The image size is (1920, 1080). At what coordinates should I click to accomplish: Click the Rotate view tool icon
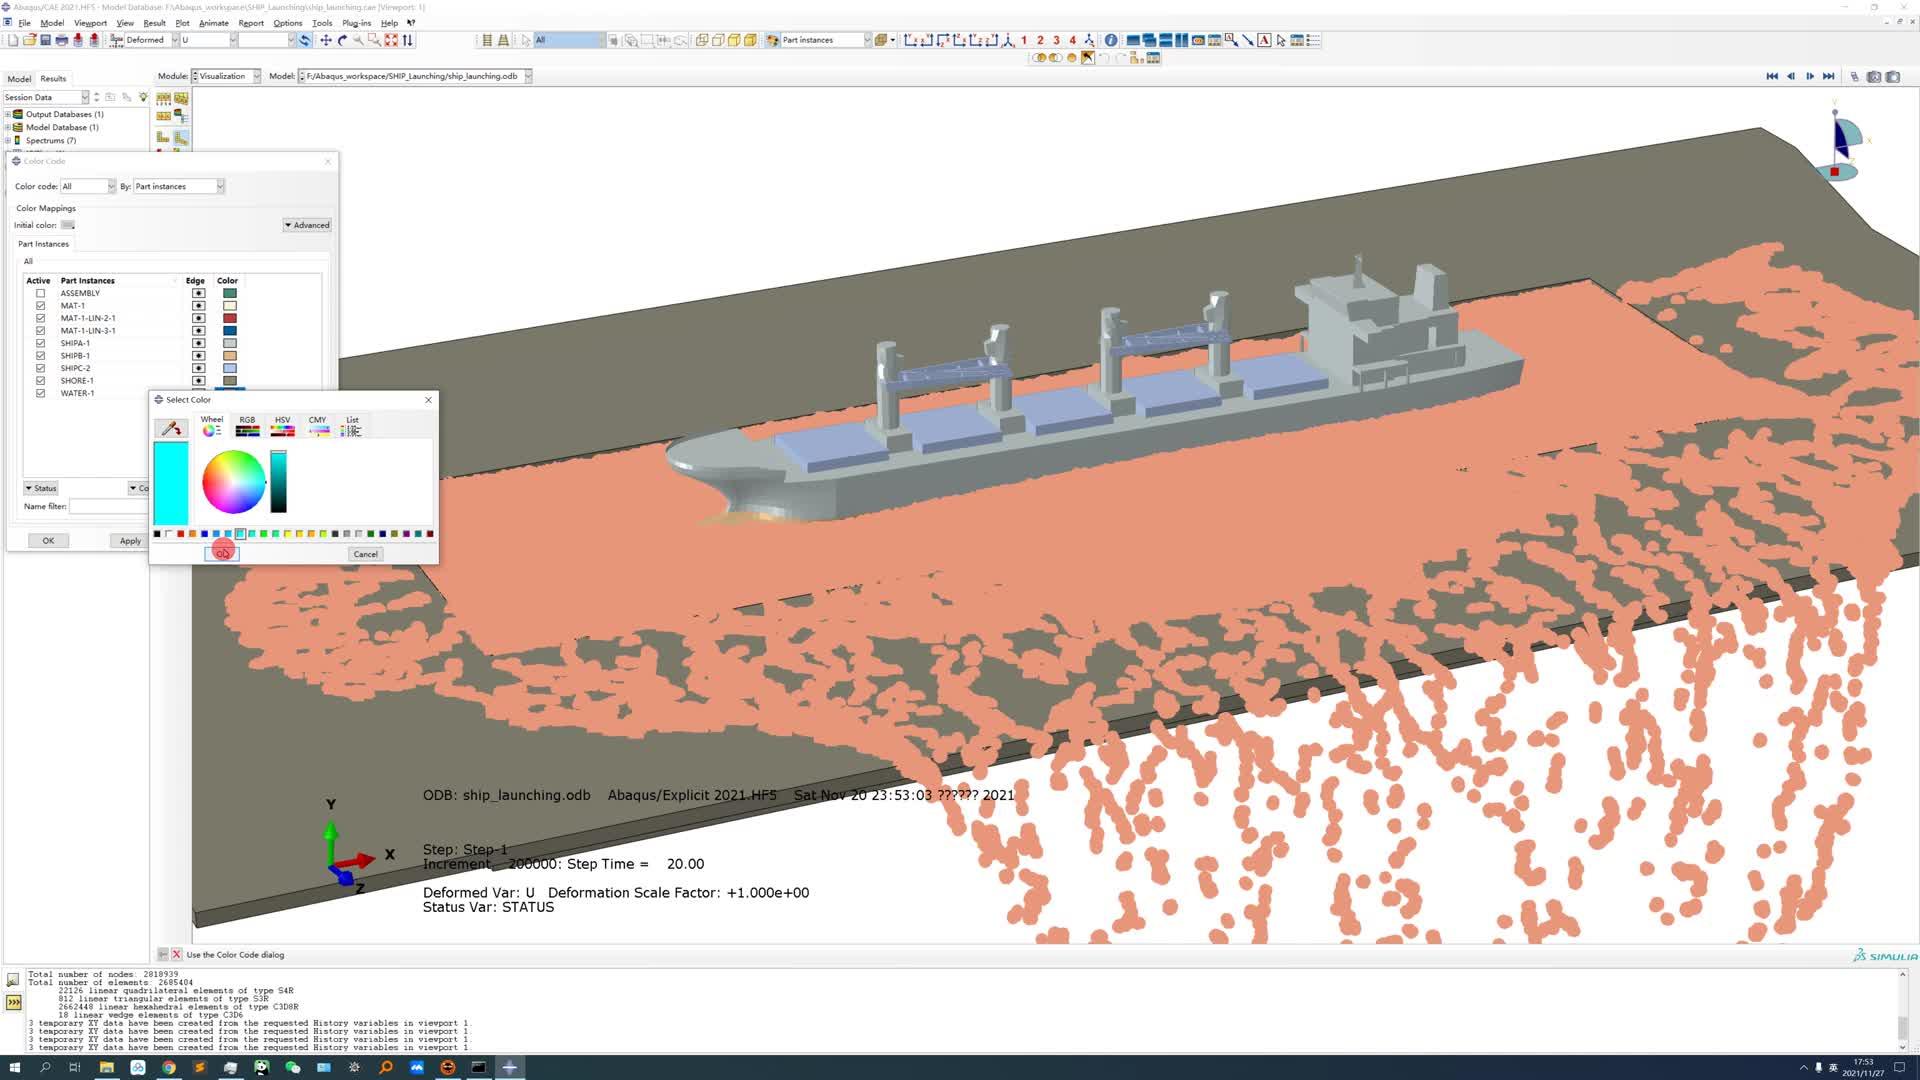pyautogui.click(x=342, y=40)
